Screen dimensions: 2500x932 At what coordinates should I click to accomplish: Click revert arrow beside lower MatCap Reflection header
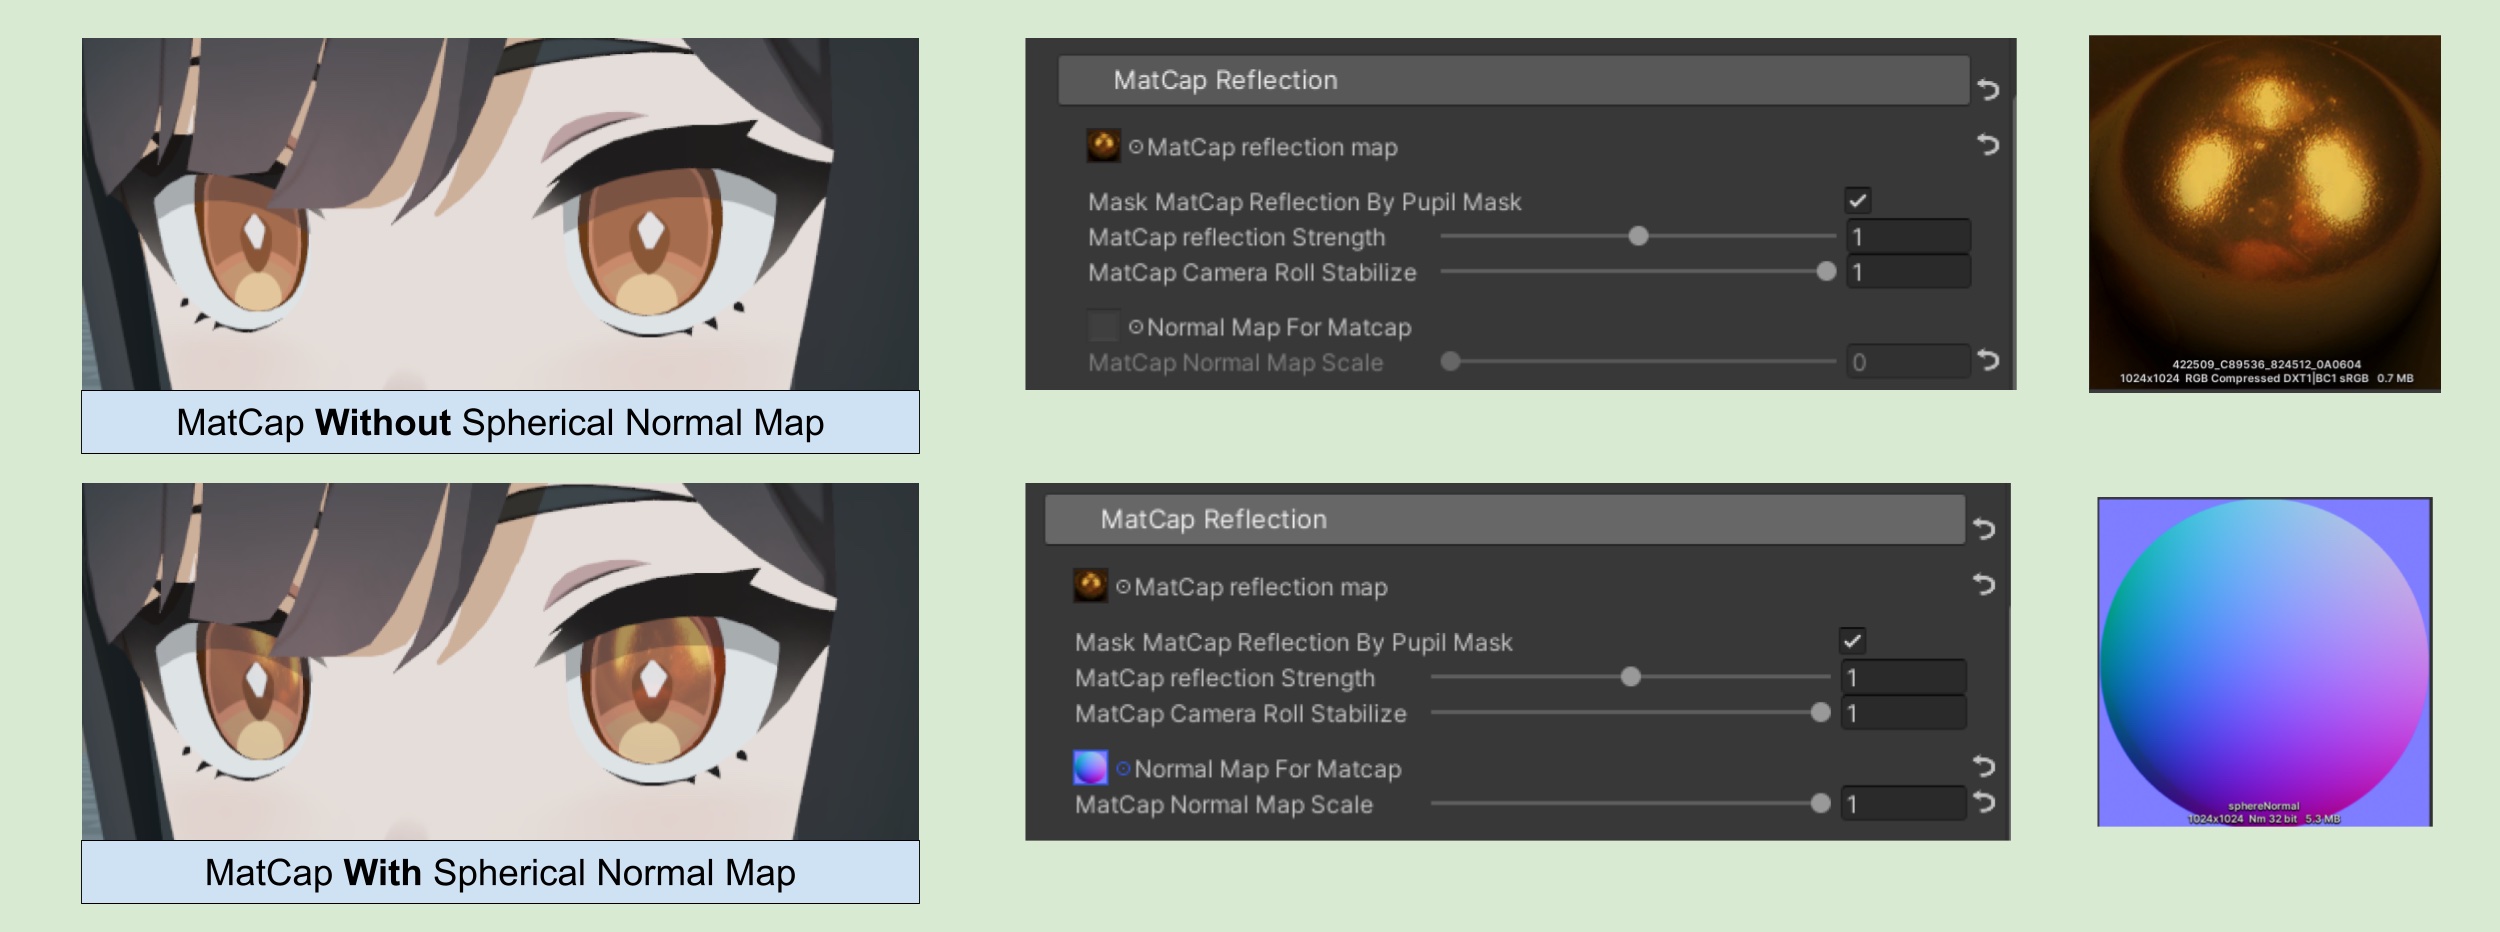(x=1983, y=528)
